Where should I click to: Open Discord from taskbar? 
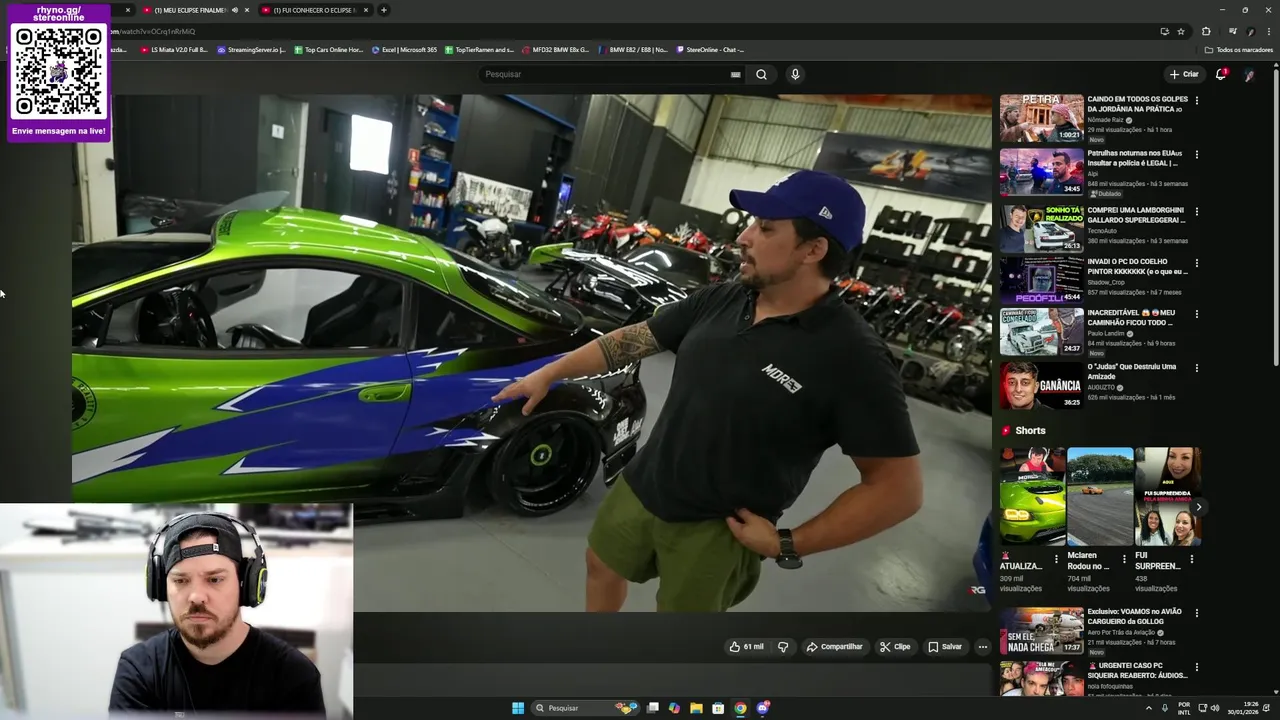click(763, 708)
